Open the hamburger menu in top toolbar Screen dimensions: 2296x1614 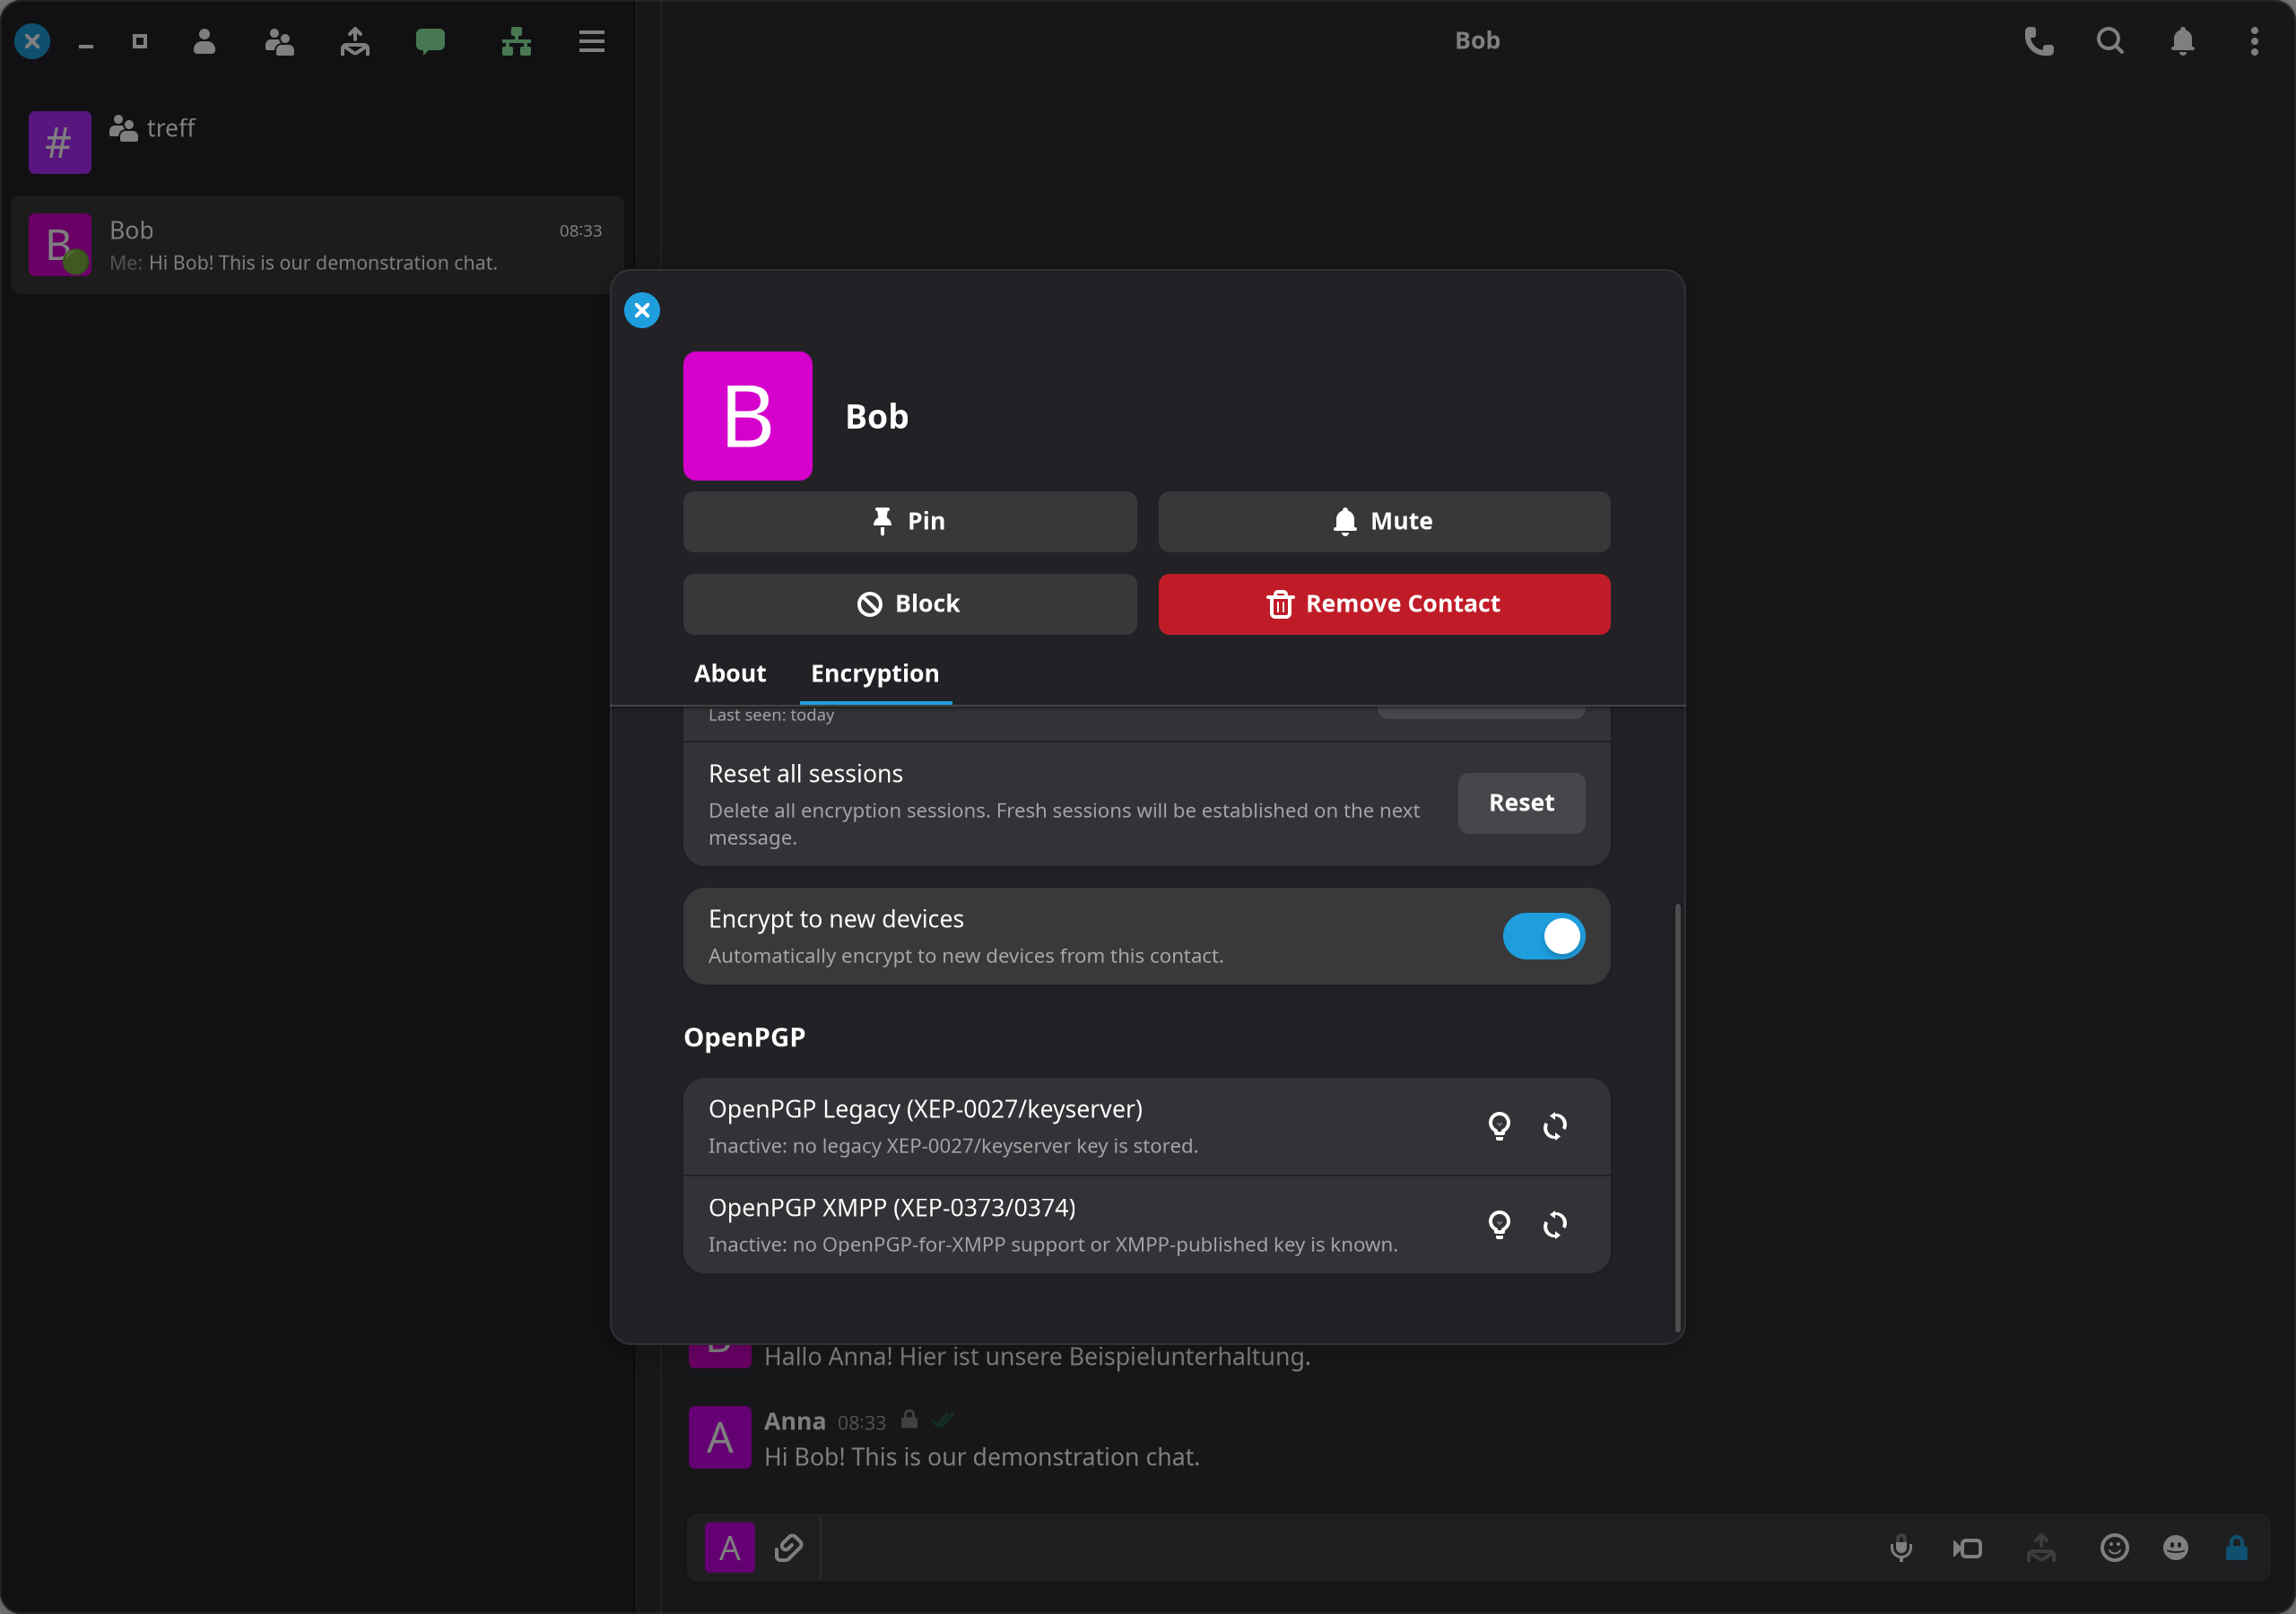[x=592, y=41]
